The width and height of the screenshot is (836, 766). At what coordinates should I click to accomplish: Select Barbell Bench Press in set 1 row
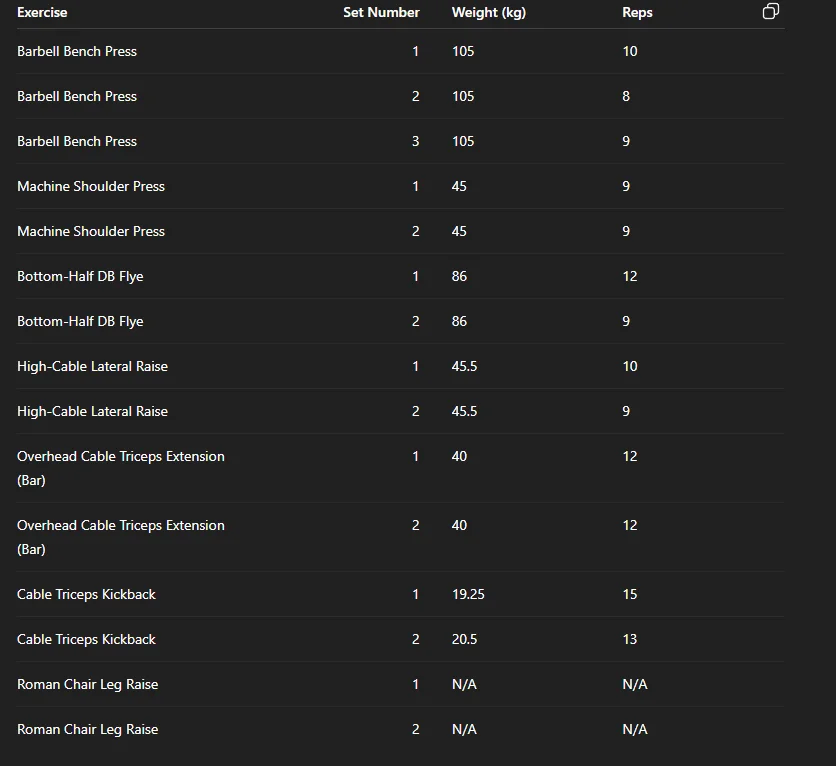tap(77, 51)
